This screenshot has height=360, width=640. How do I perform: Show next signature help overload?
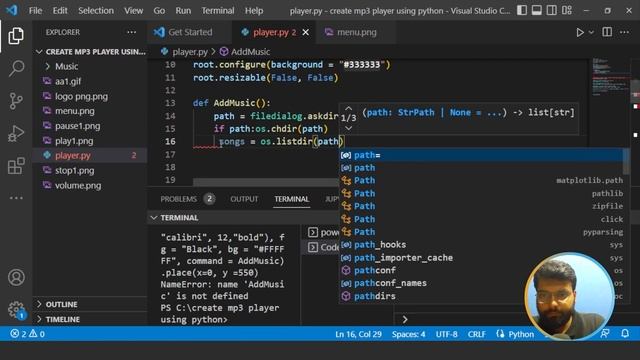pos(349,128)
